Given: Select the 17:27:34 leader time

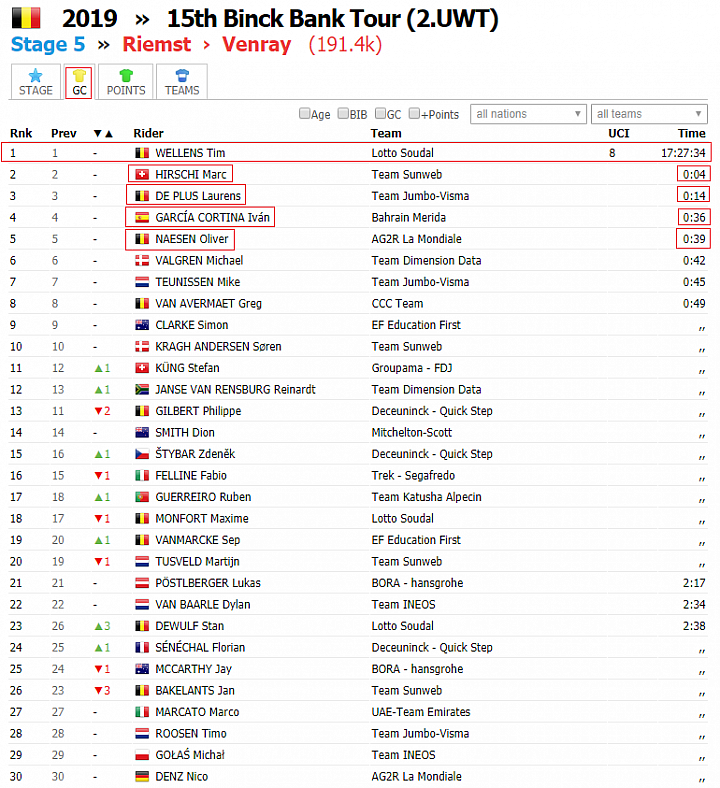Looking at the screenshot, I should tap(683, 153).
